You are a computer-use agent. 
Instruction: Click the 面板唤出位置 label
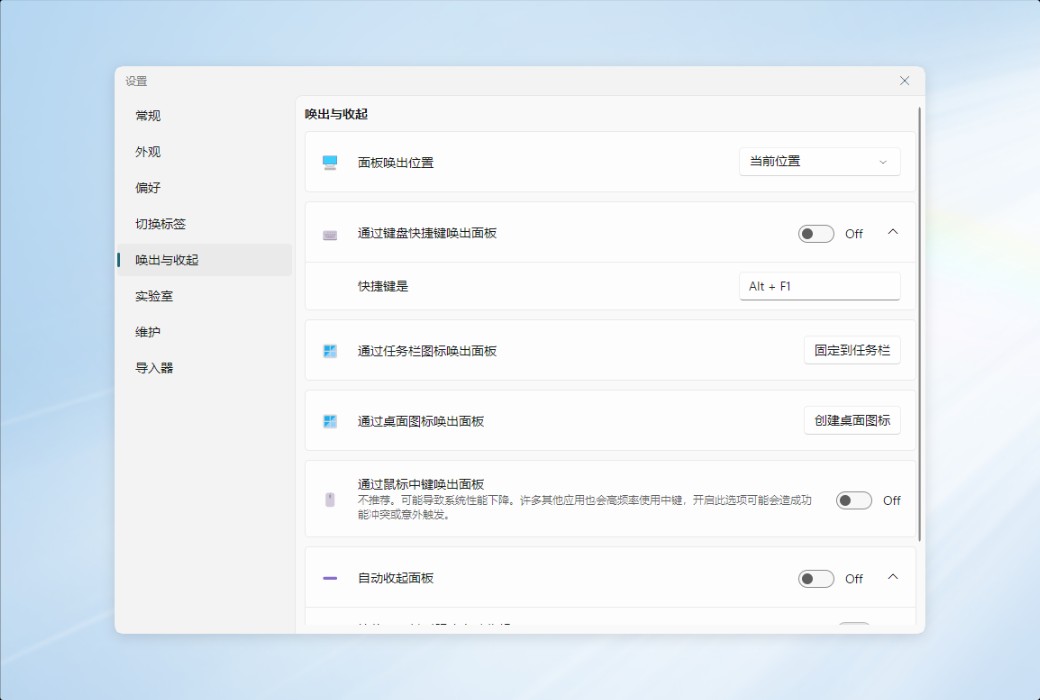[395, 163]
